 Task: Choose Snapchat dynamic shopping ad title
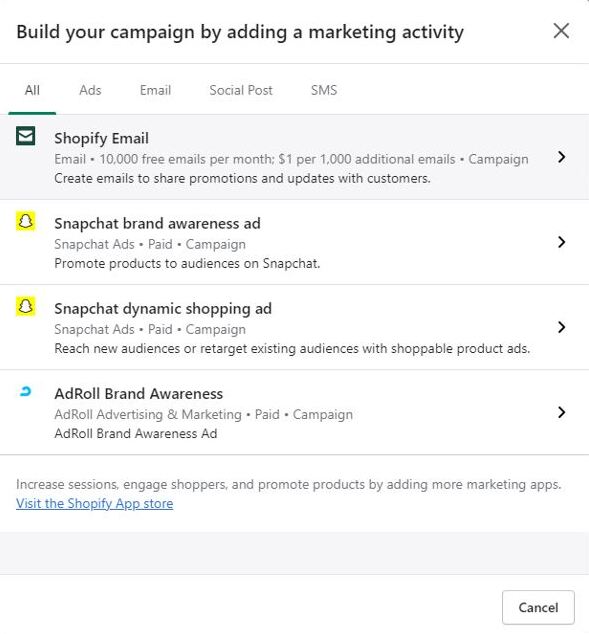[x=163, y=309]
